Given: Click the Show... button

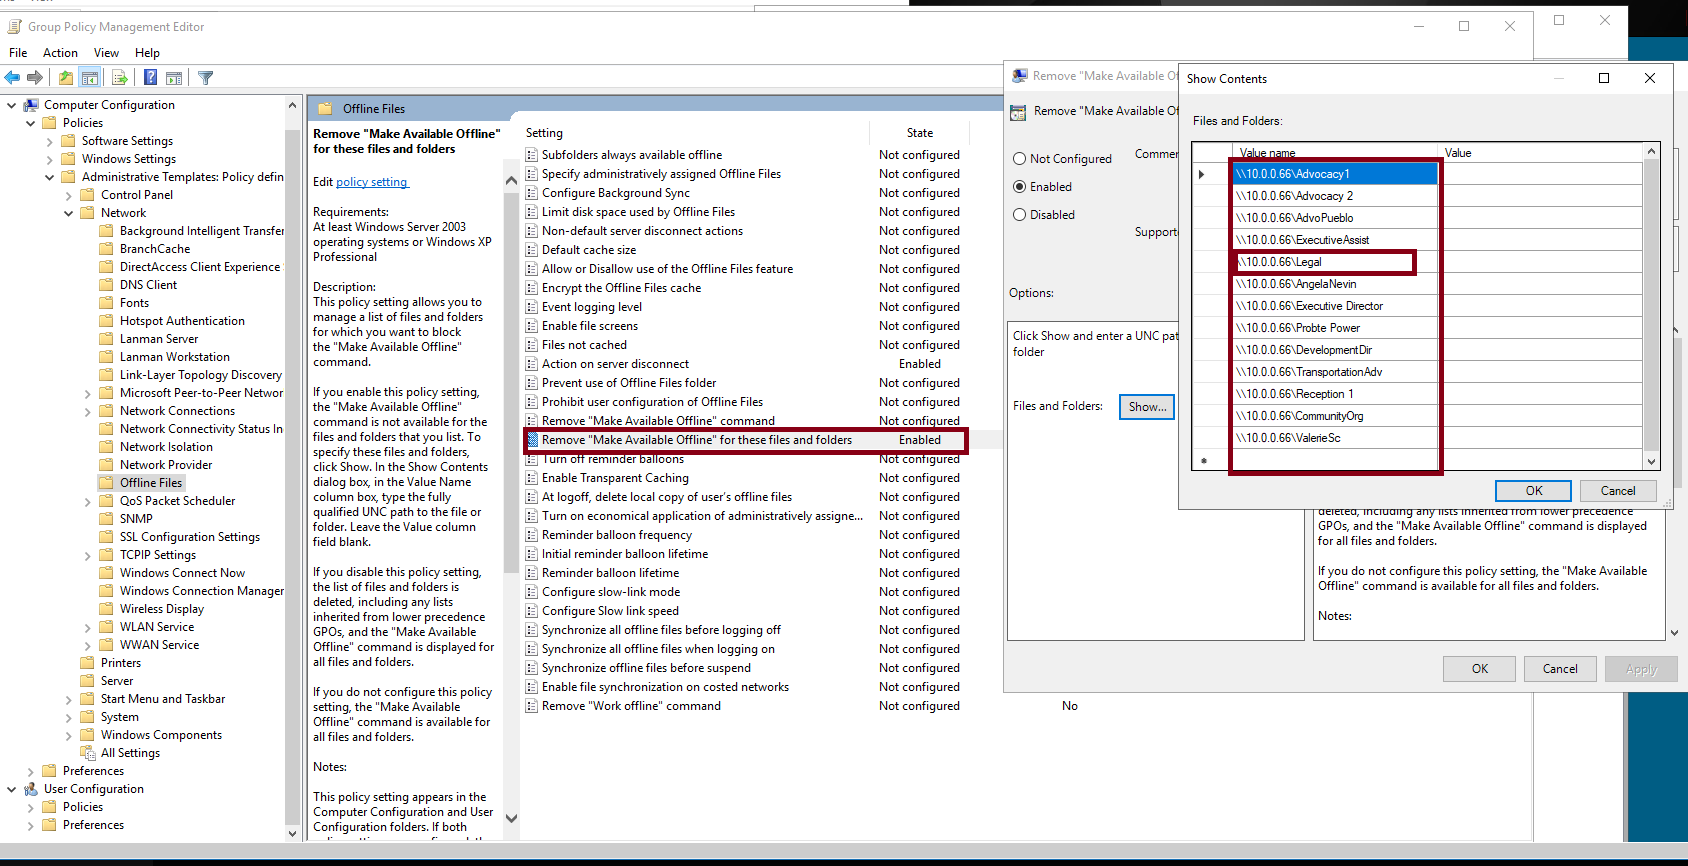Looking at the screenshot, I should click(1147, 407).
